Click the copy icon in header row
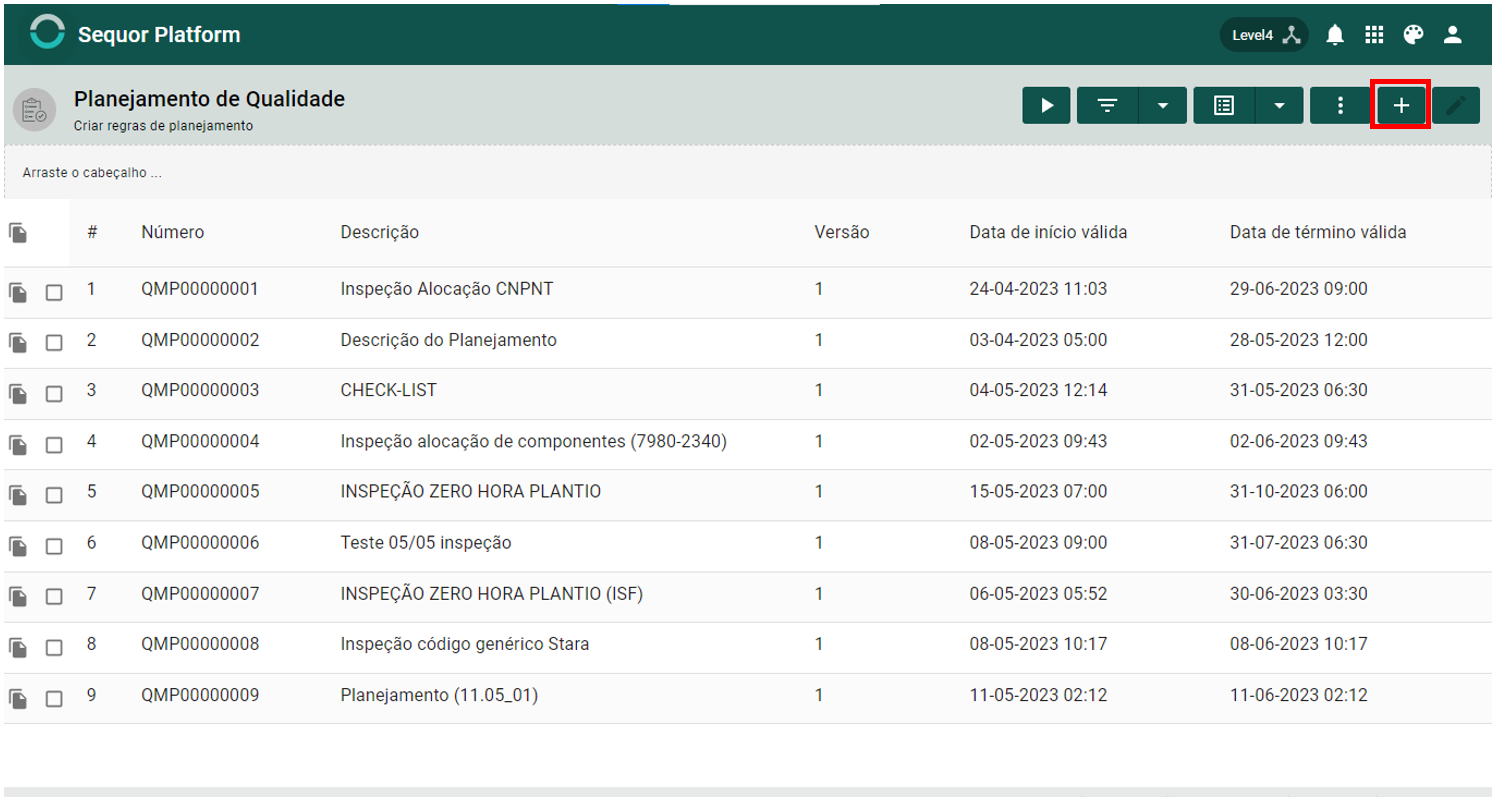Image resolution: width=1501 pixels, height=804 pixels. [x=18, y=233]
